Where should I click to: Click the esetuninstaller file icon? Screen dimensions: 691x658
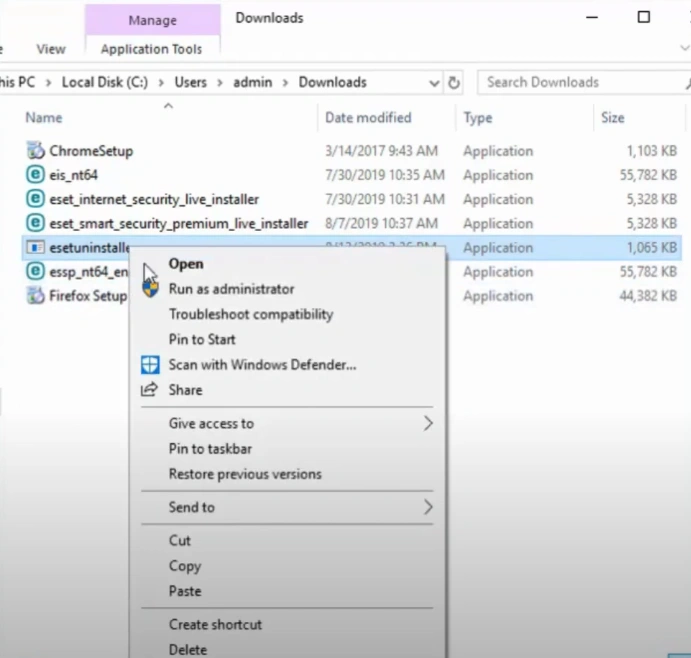(x=35, y=247)
